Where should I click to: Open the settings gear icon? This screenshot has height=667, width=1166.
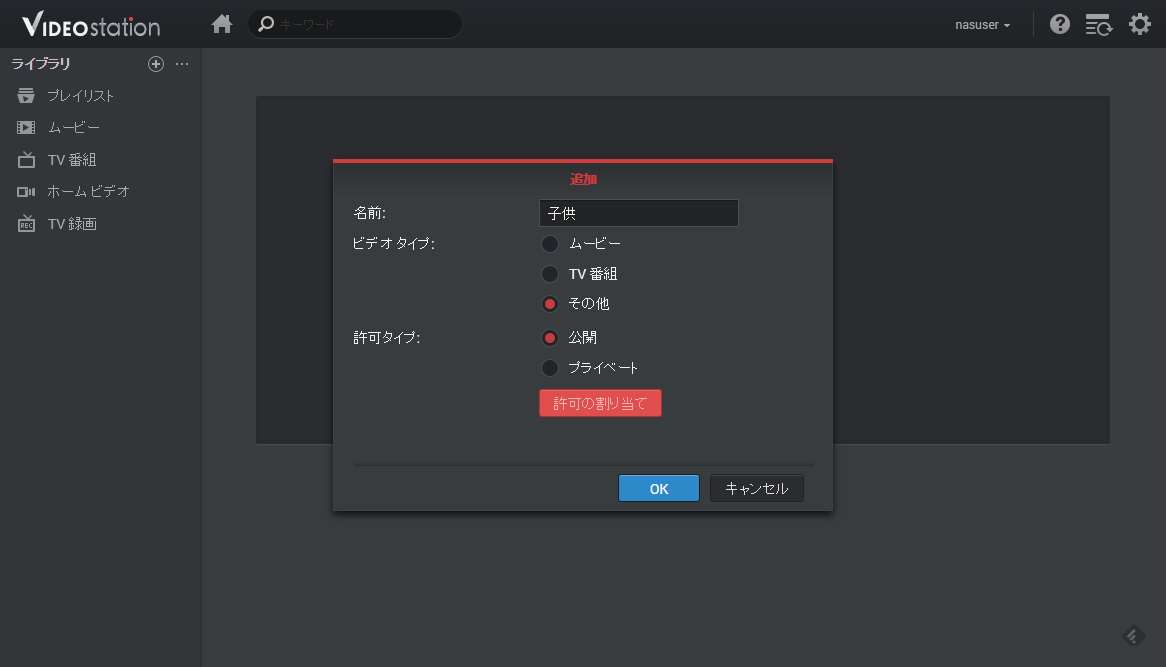(1140, 25)
